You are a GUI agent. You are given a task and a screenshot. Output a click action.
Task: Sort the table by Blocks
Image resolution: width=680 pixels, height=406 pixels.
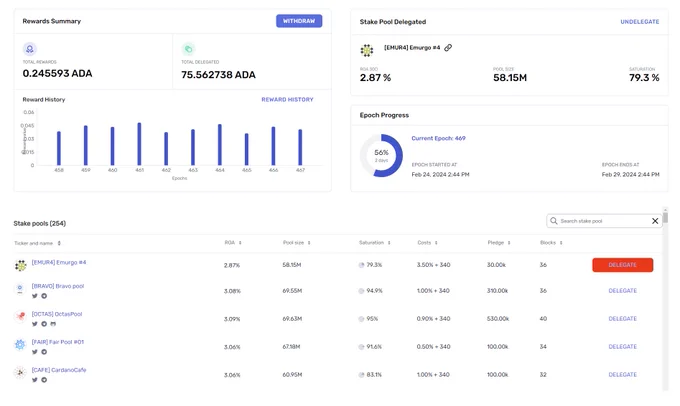point(551,243)
